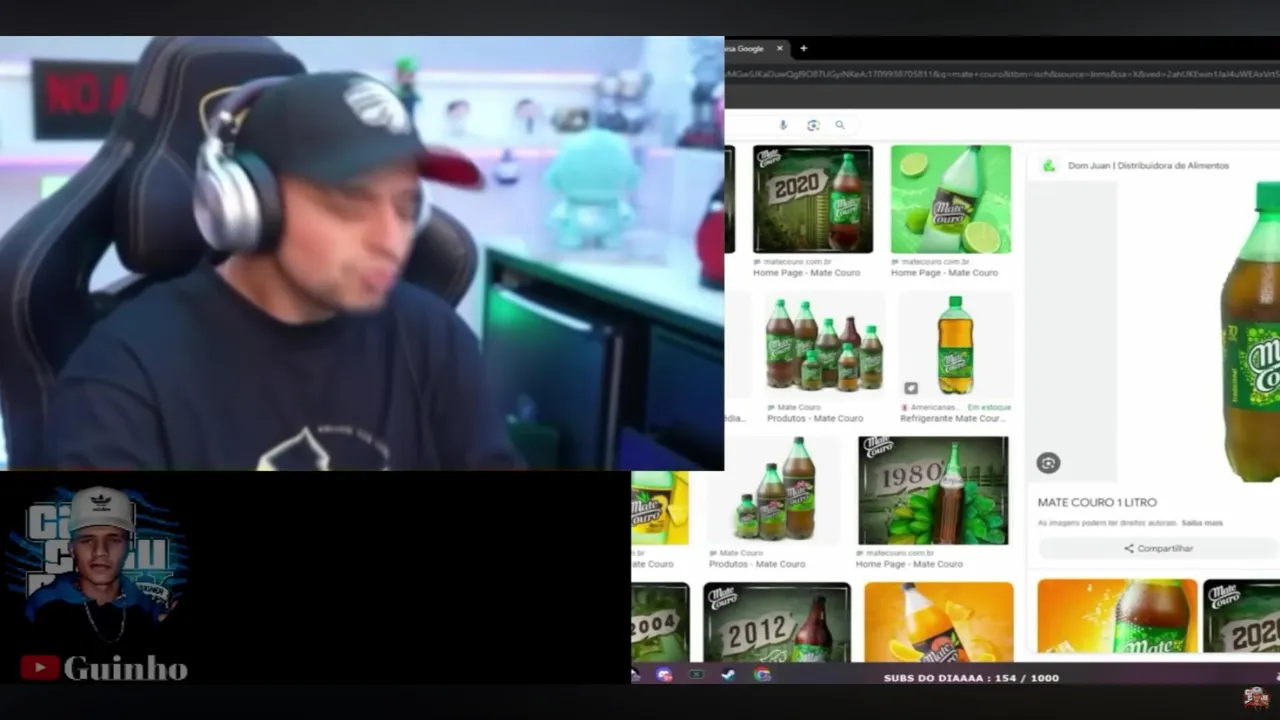Viewport: 1280px width, 720px height.
Task: Click the browser address bar URL
Action: coord(1002,74)
